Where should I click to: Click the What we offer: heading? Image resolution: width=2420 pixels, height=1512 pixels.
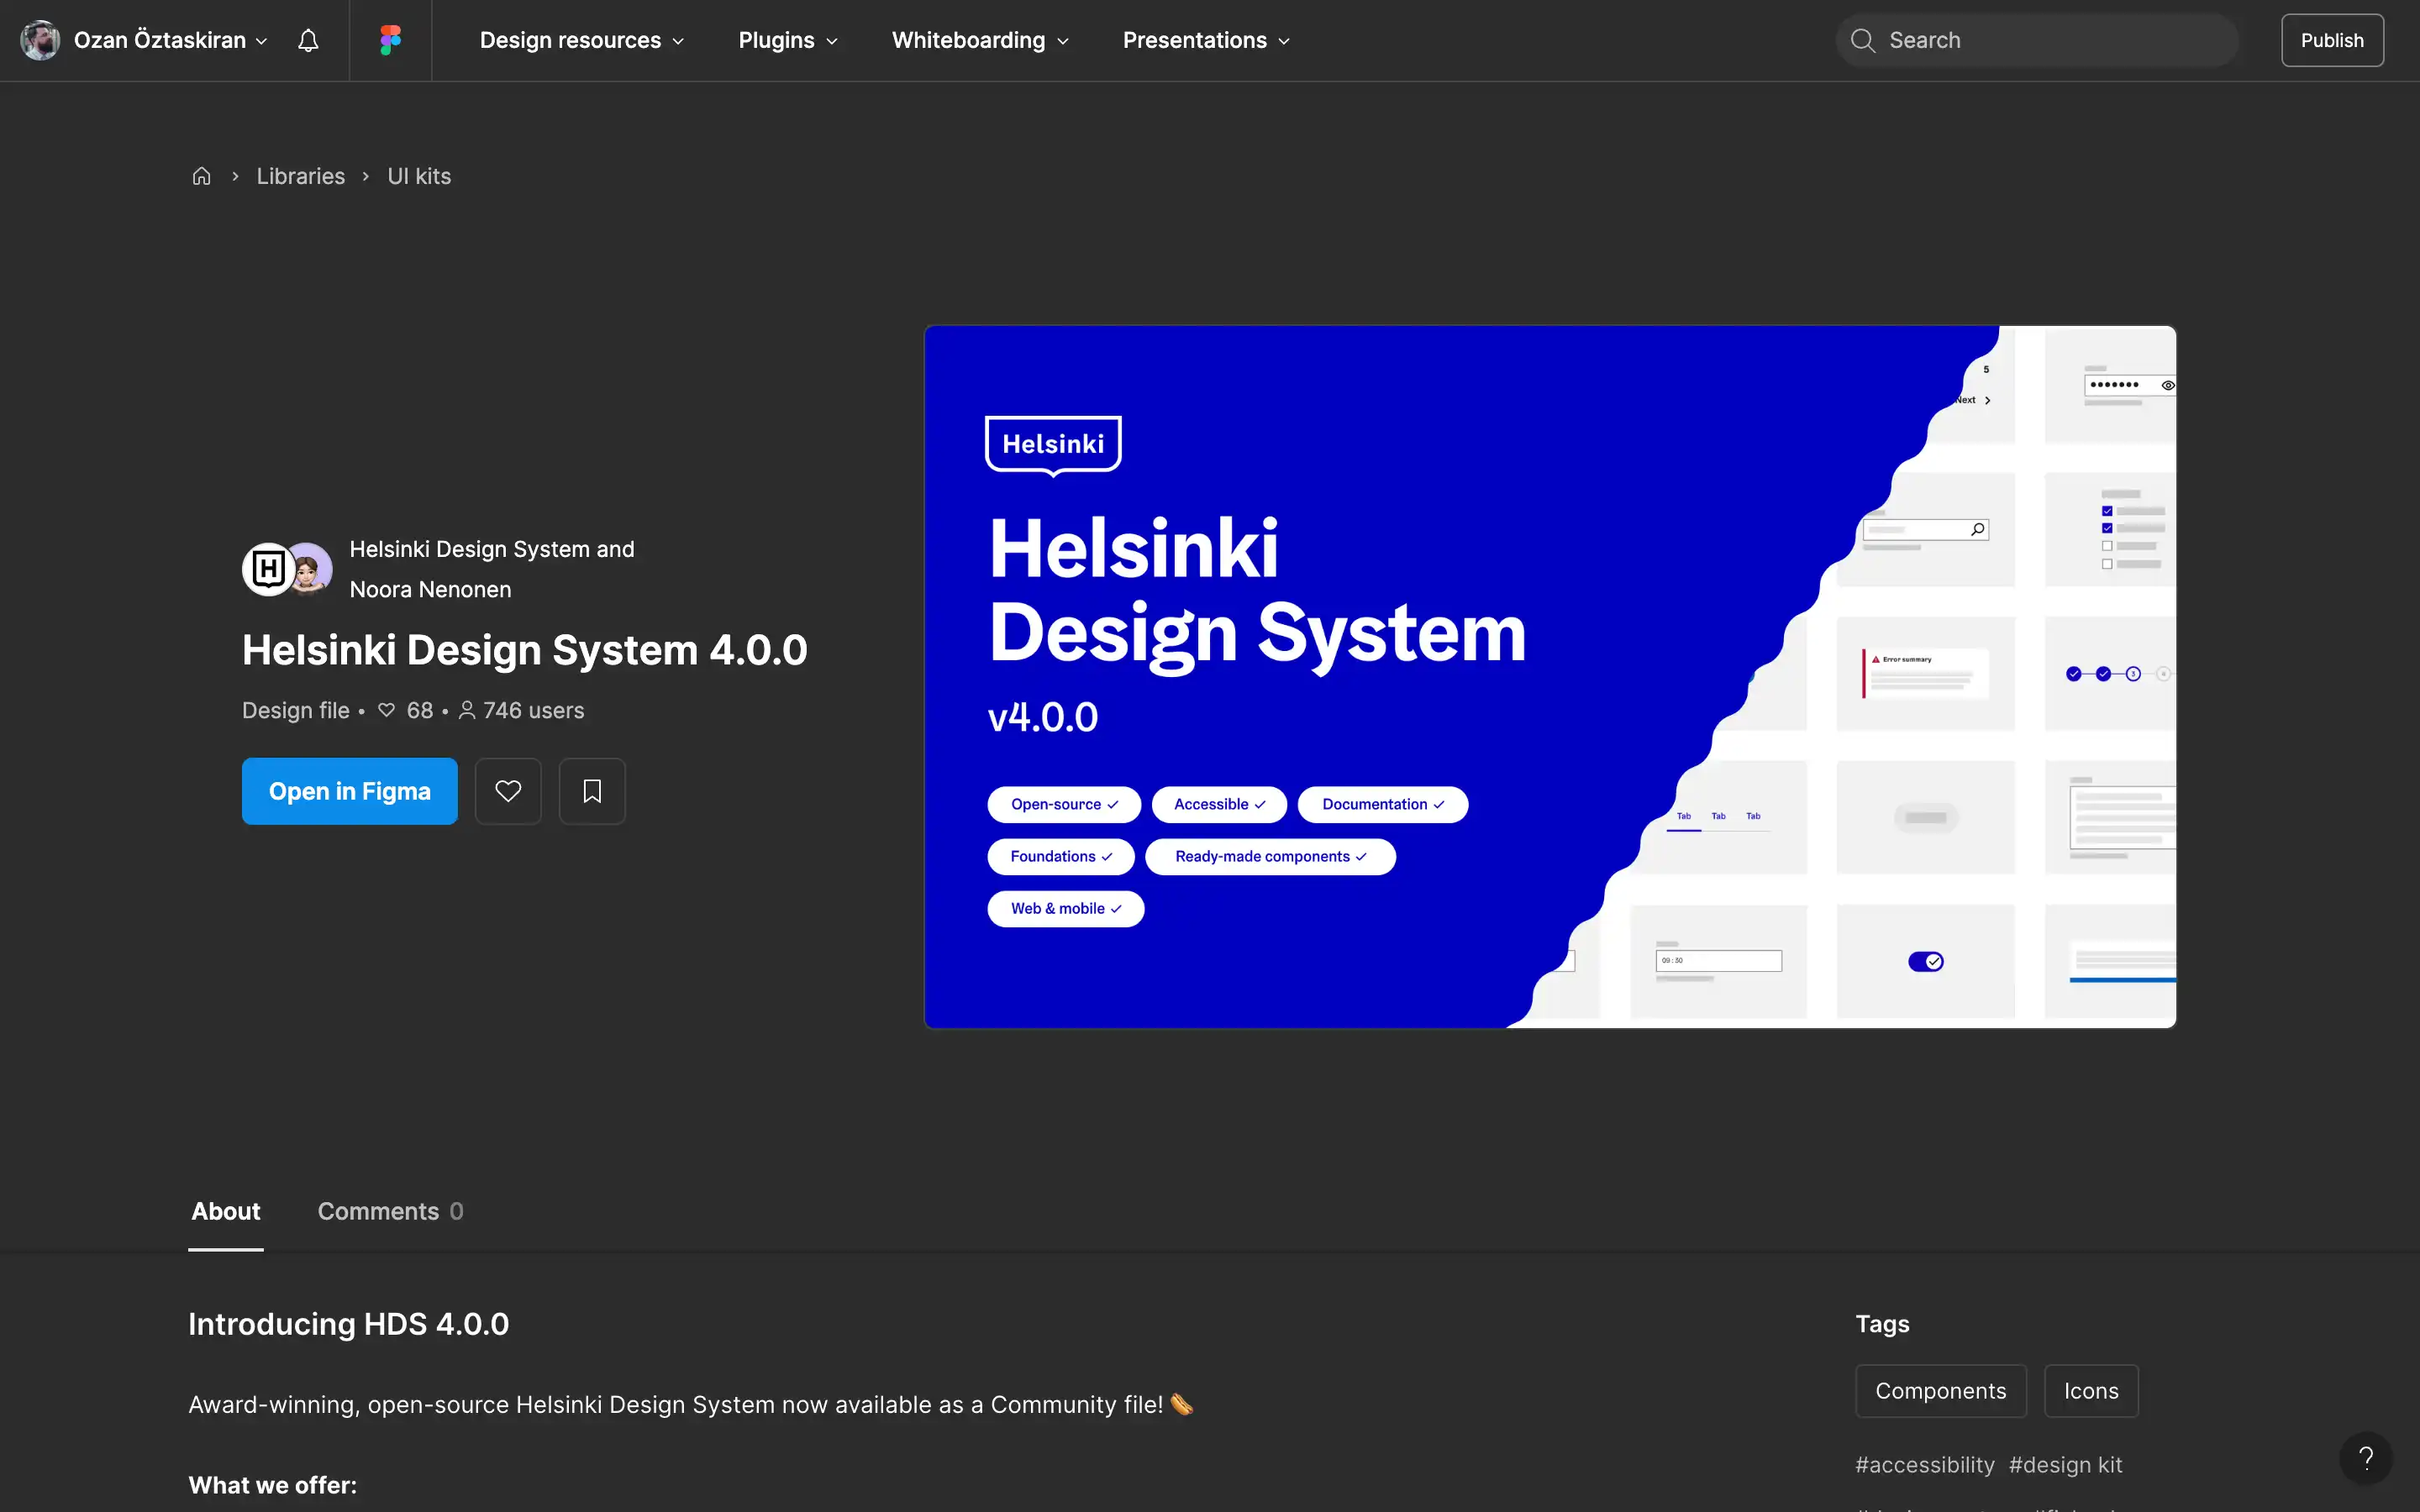click(x=272, y=1485)
